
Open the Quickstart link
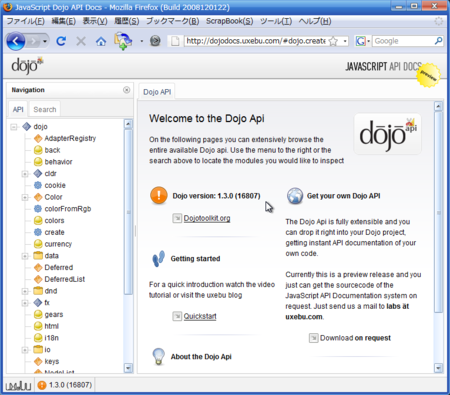(x=200, y=316)
